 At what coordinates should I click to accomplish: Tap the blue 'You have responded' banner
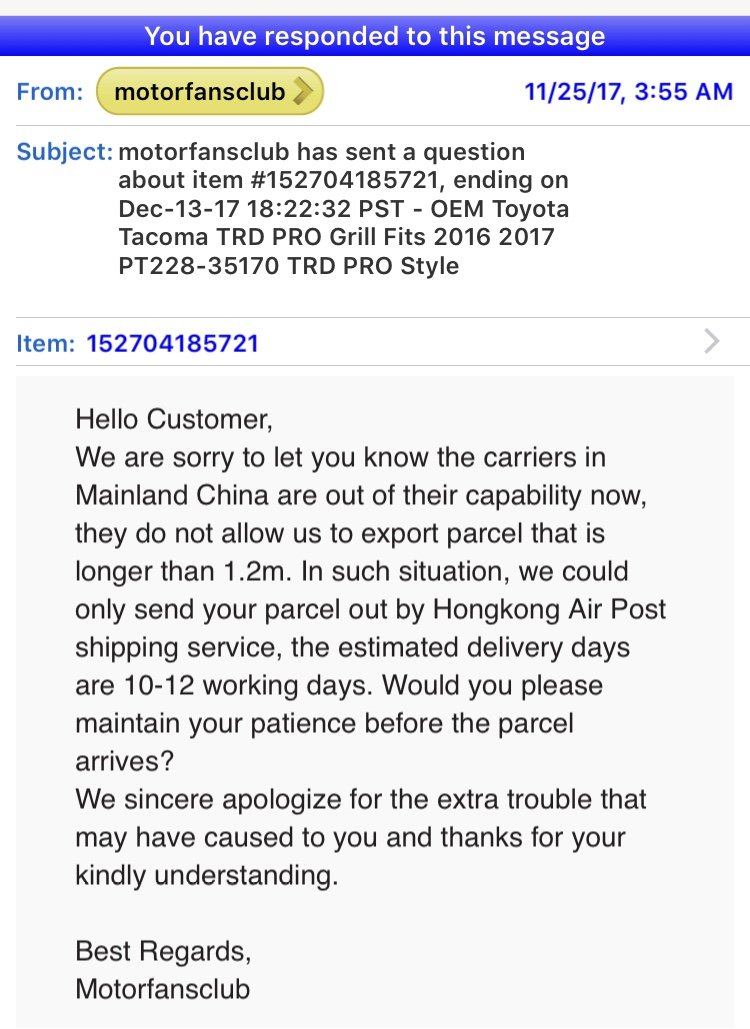point(375,36)
